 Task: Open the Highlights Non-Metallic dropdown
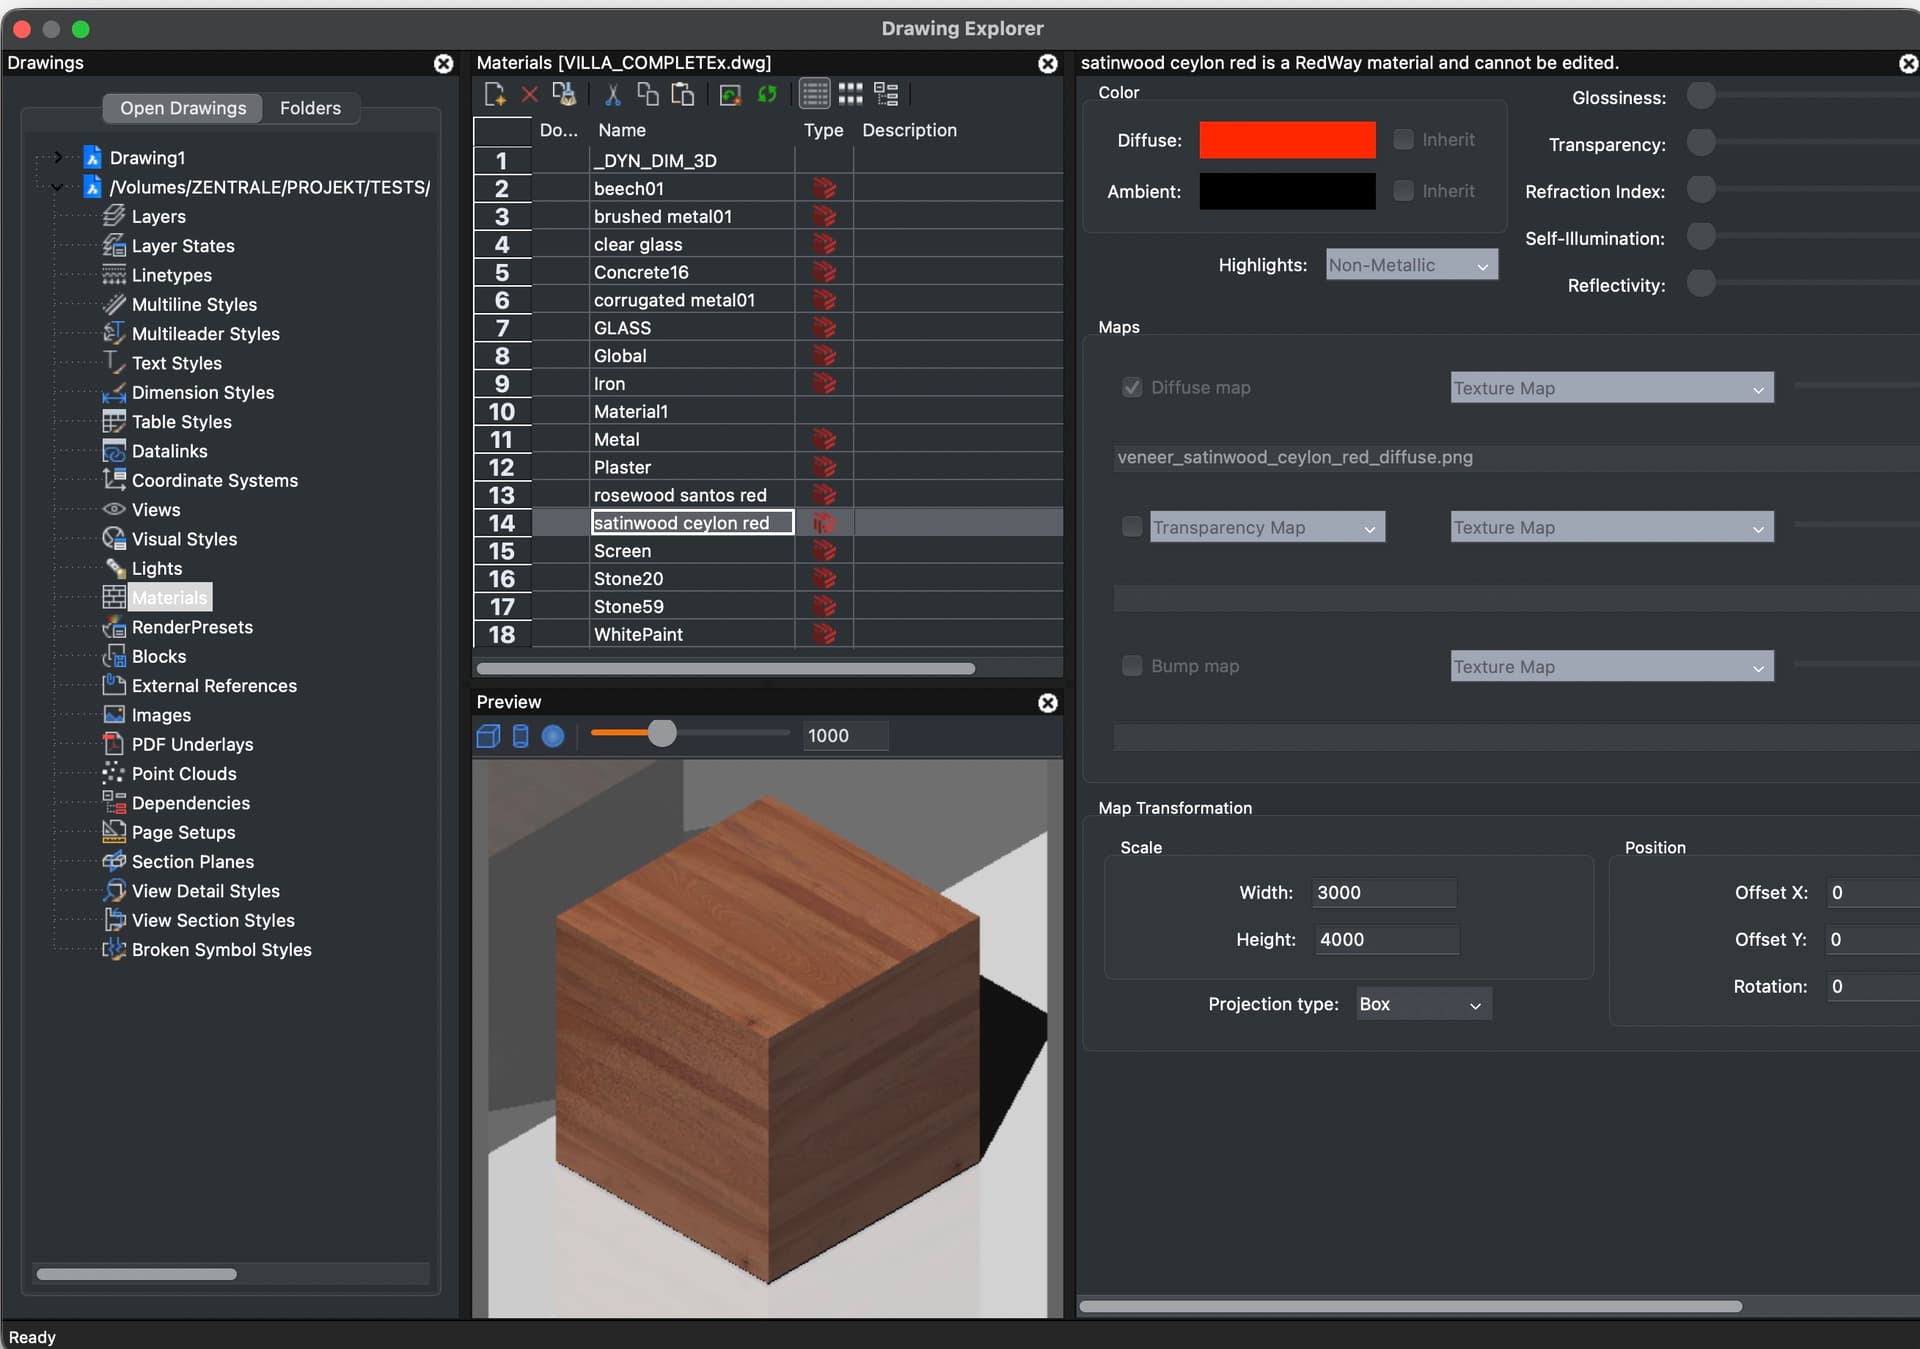point(1411,265)
